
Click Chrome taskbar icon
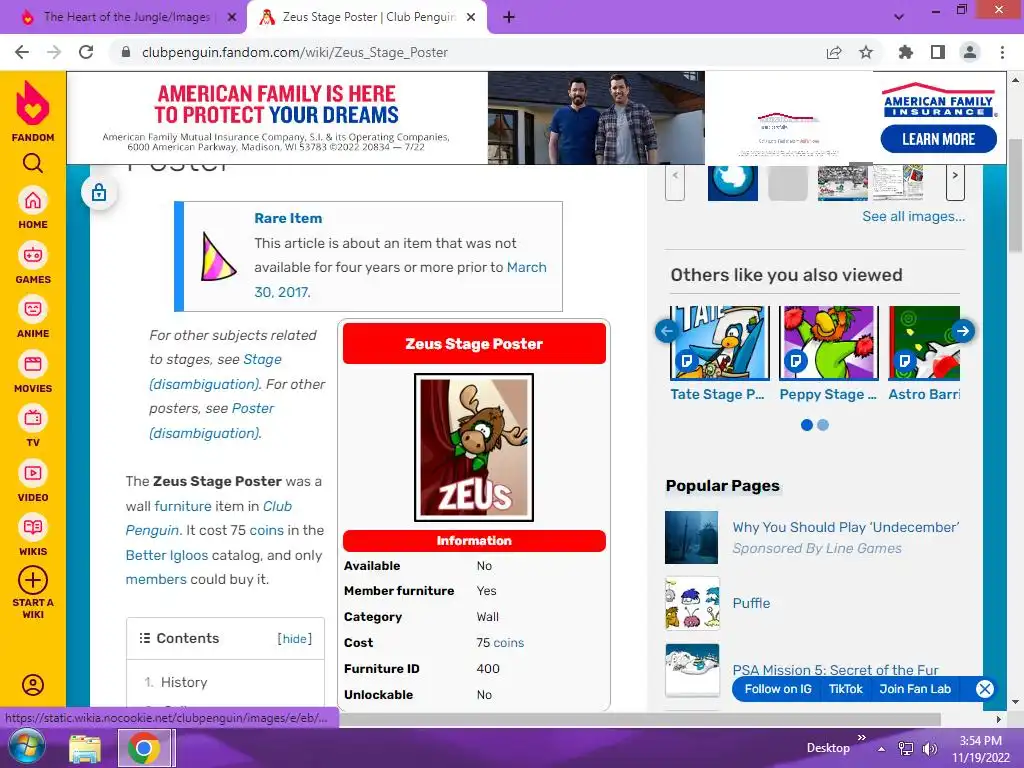point(144,748)
